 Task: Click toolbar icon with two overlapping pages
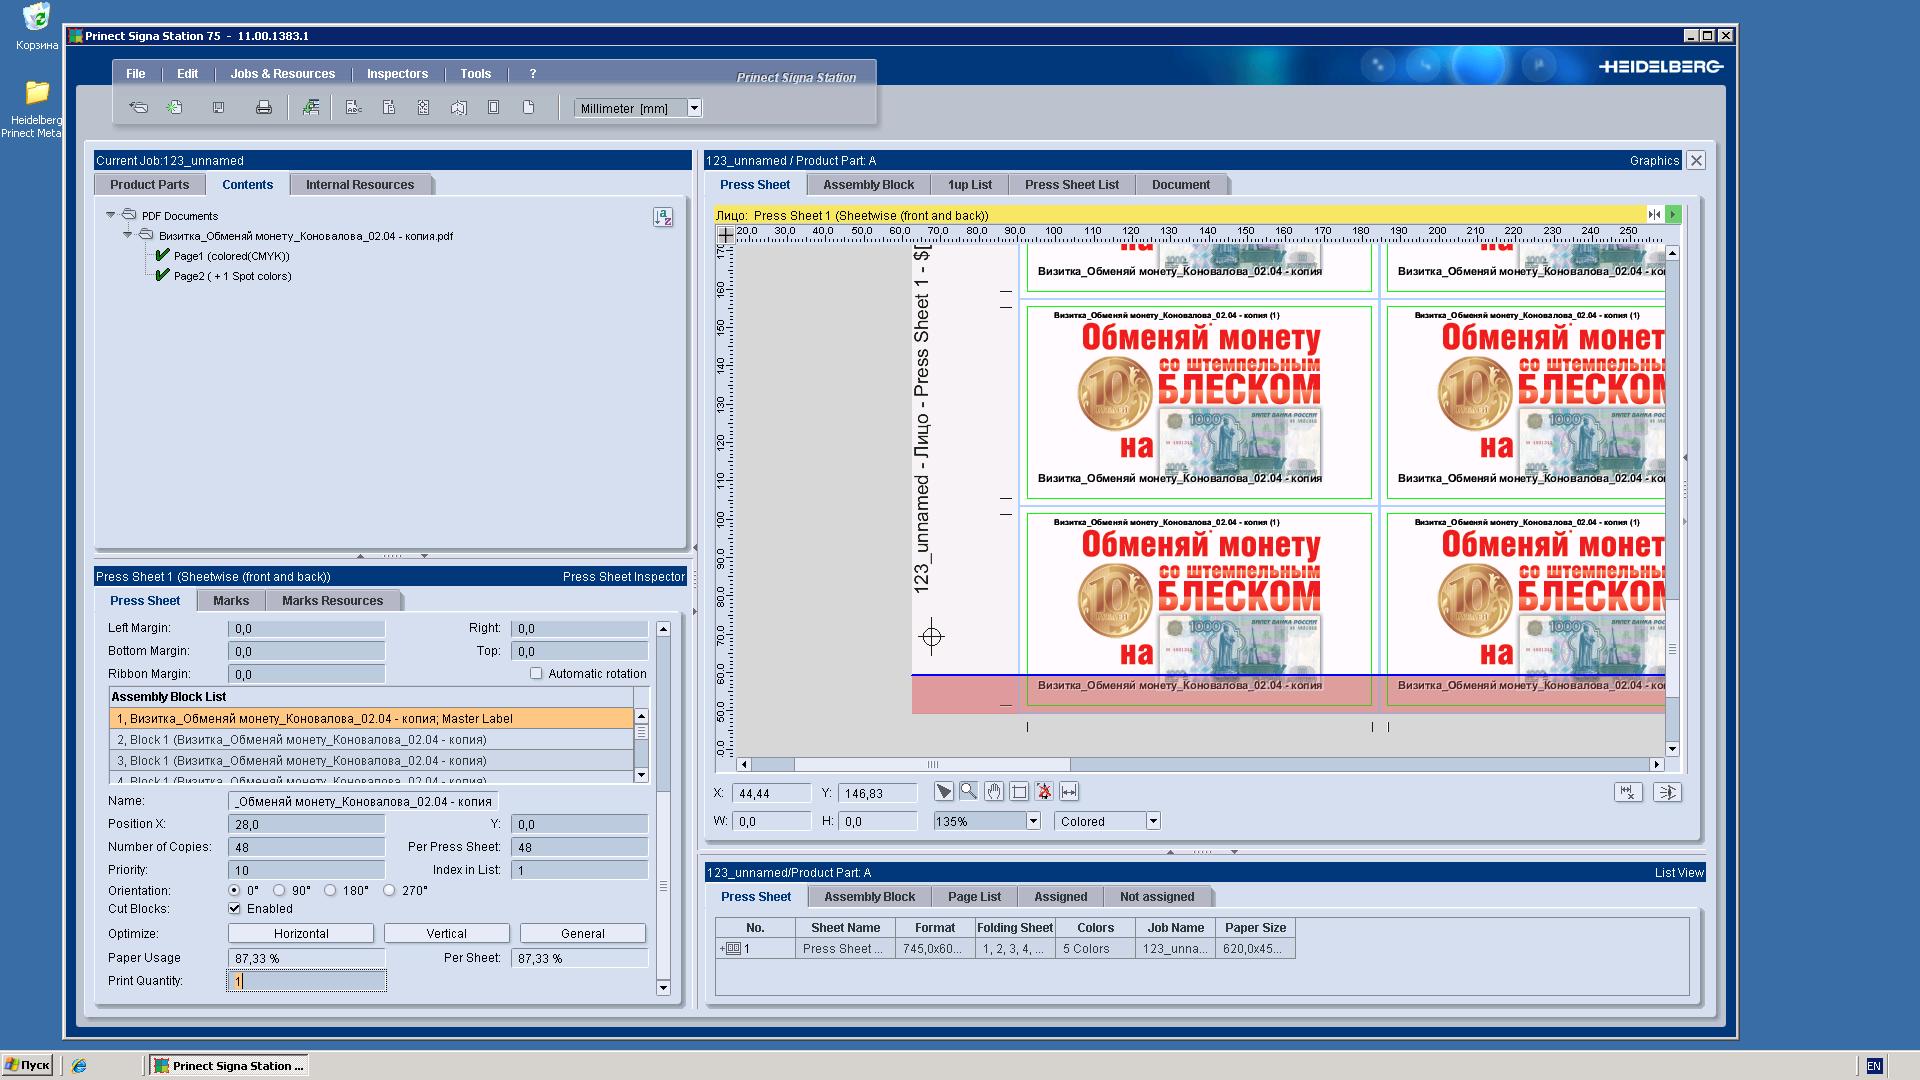click(x=389, y=107)
